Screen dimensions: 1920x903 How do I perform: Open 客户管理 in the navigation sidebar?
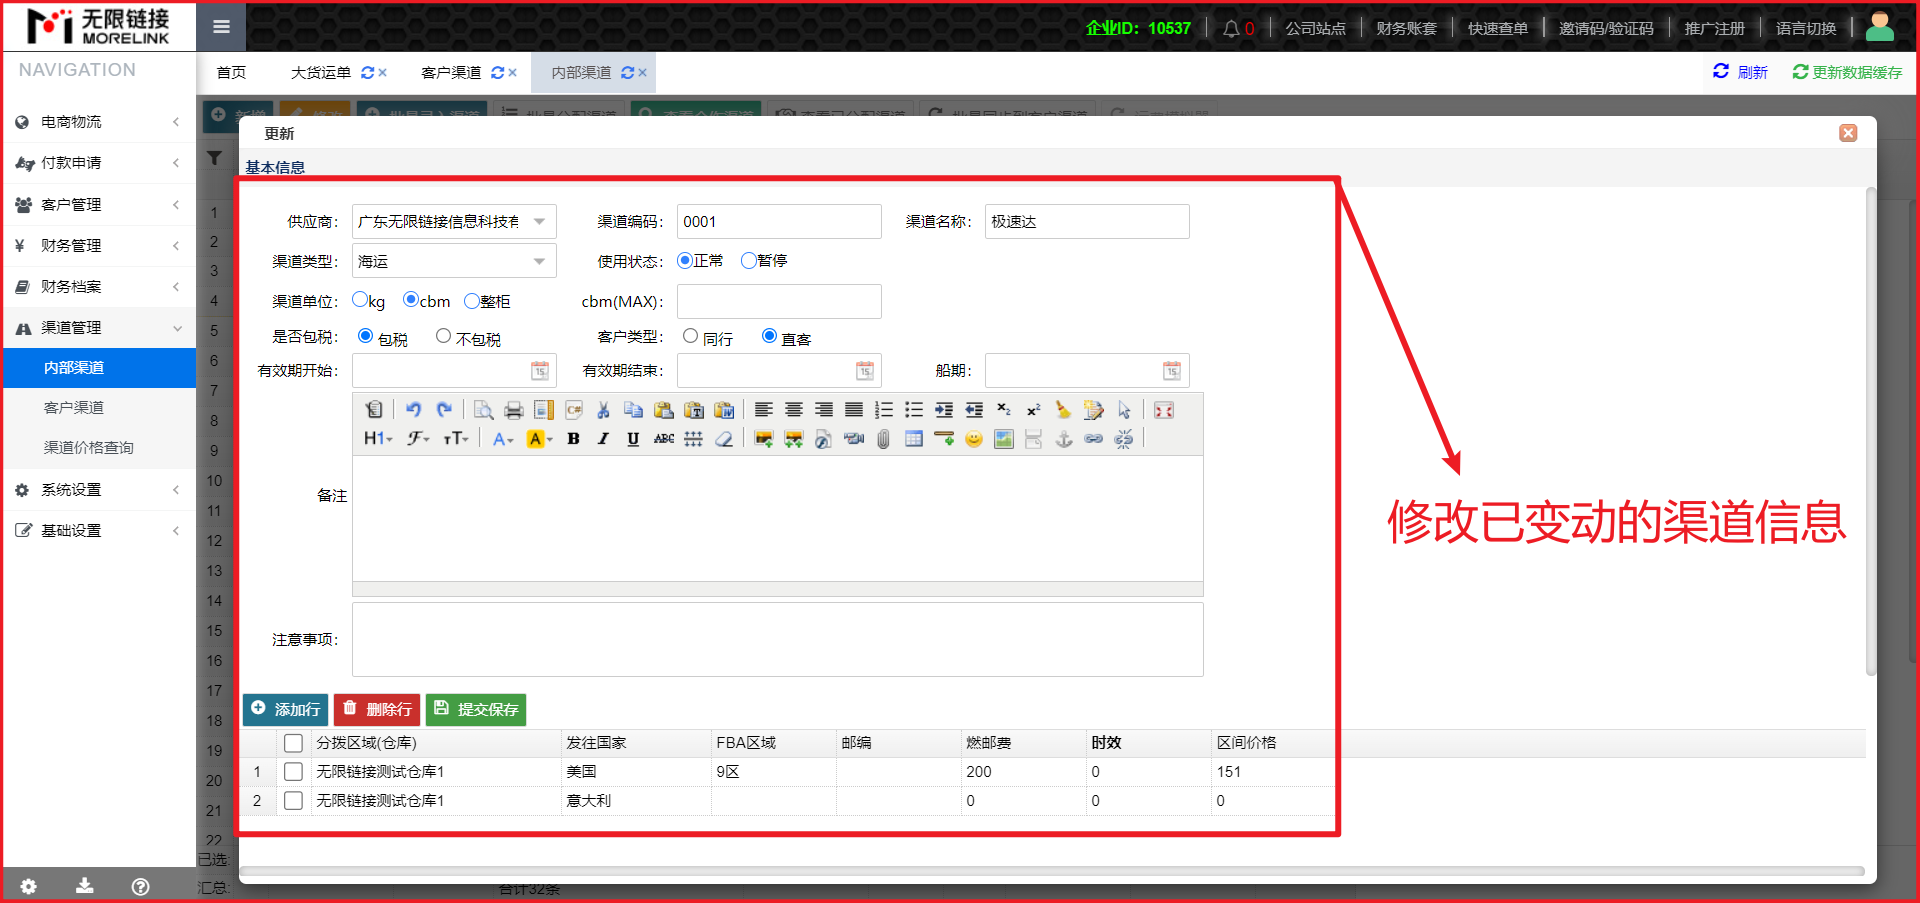pos(71,204)
